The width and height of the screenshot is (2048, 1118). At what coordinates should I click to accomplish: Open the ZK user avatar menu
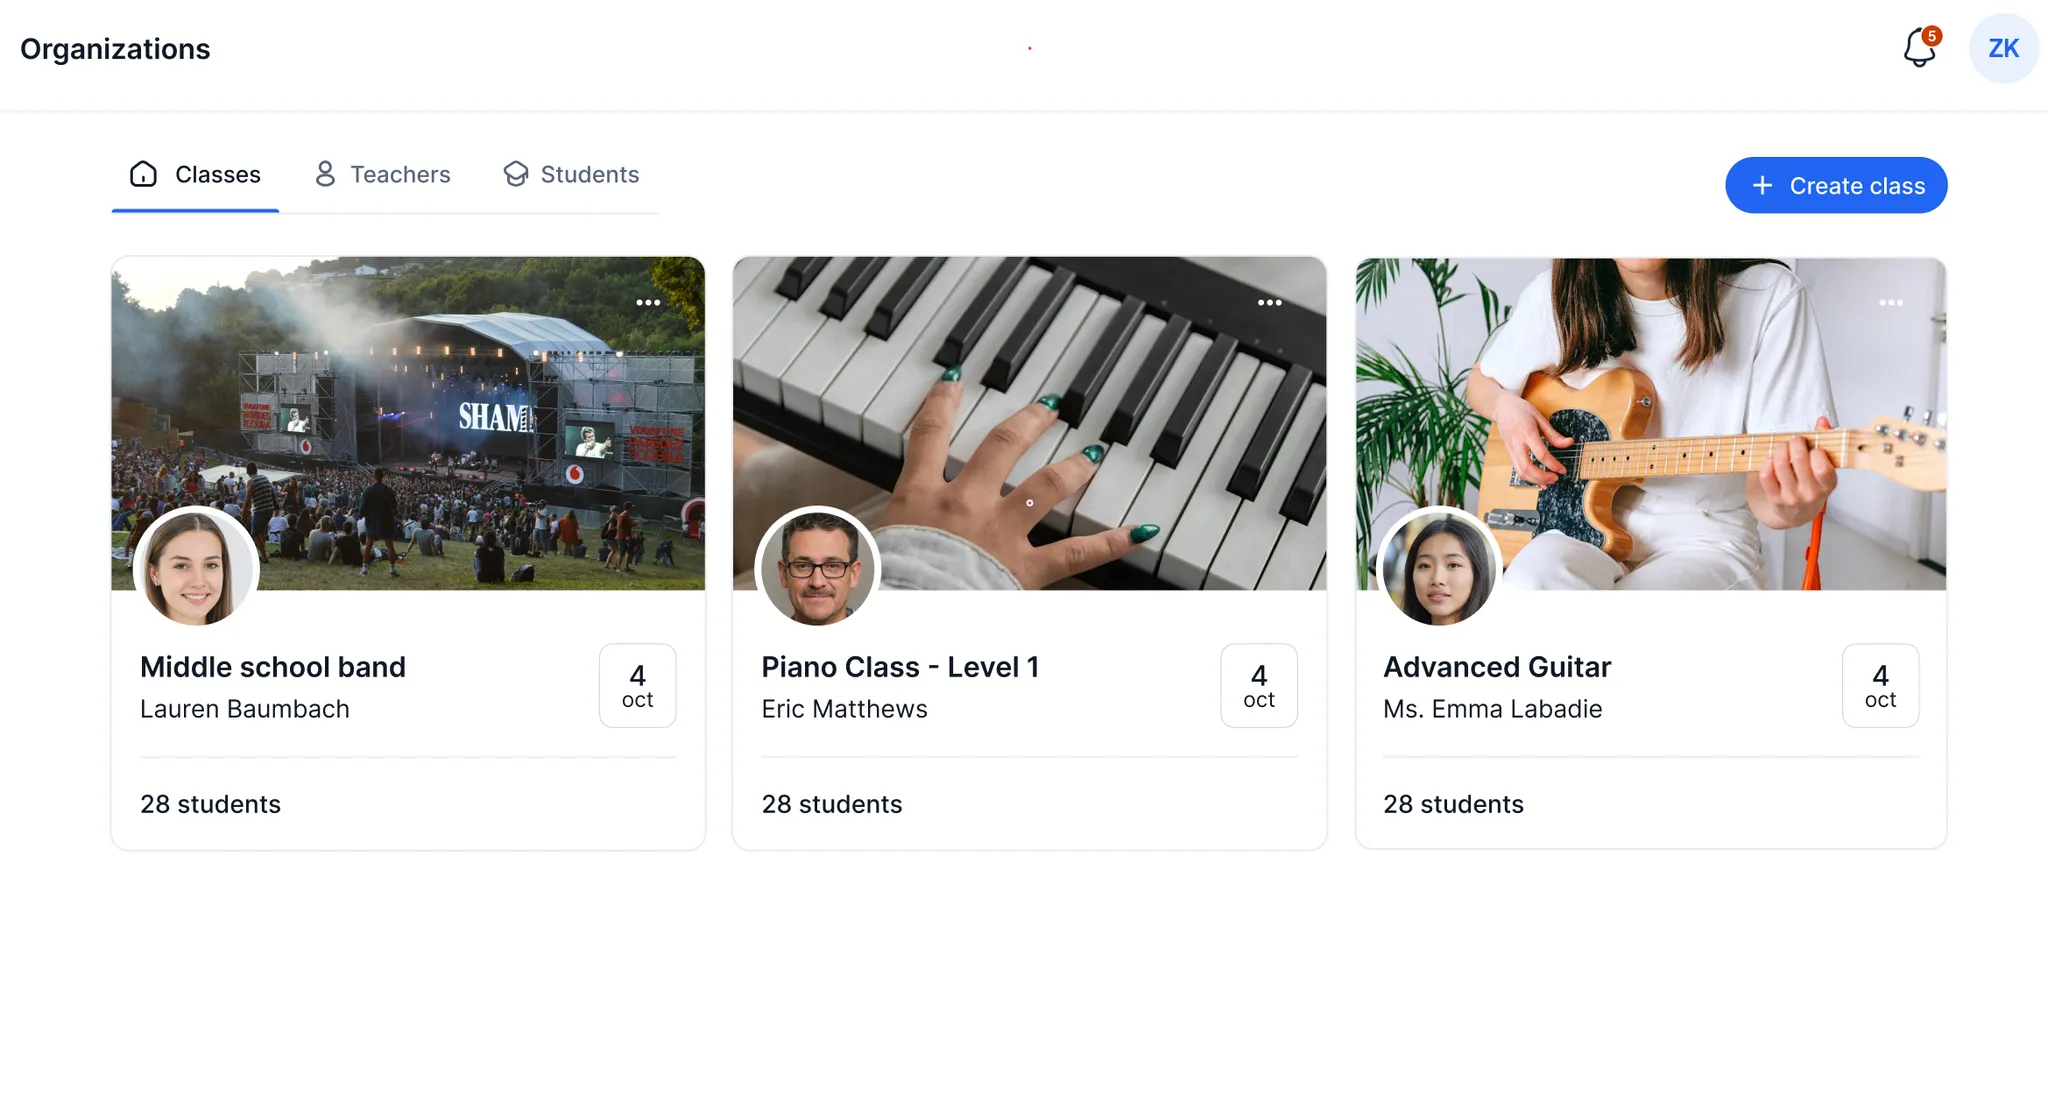tap(2003, 48)
